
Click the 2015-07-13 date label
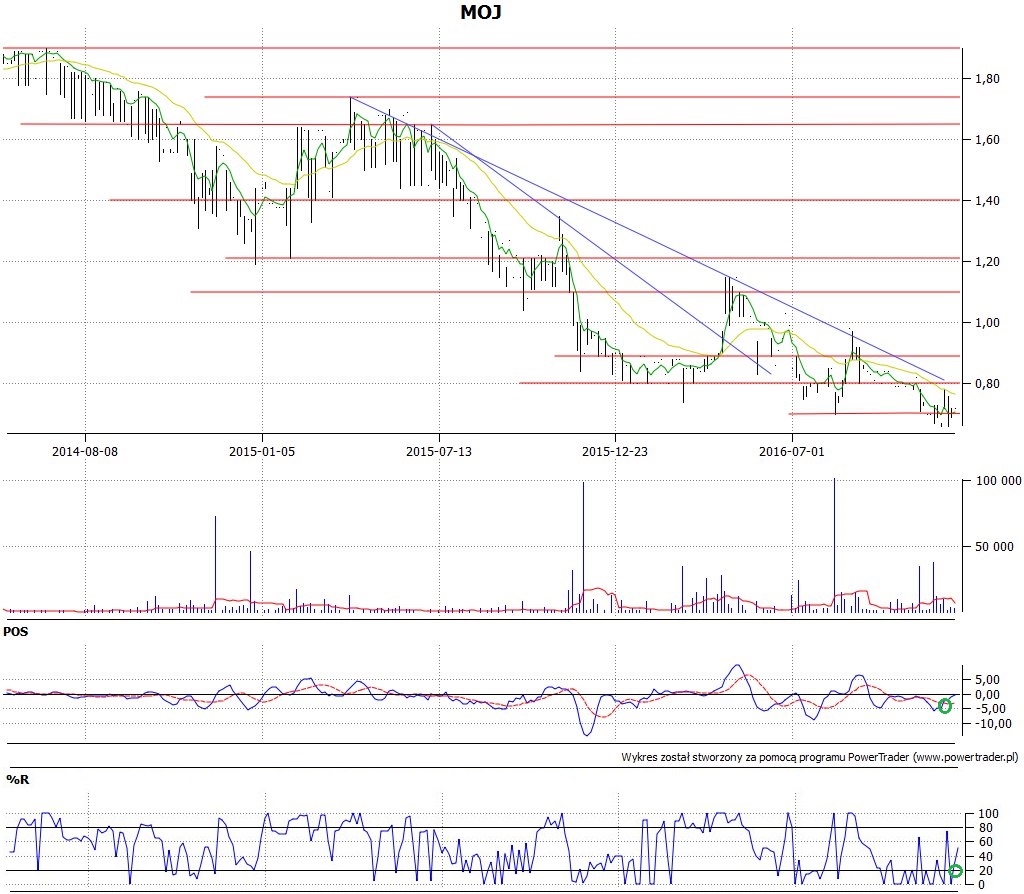[439, 451]
